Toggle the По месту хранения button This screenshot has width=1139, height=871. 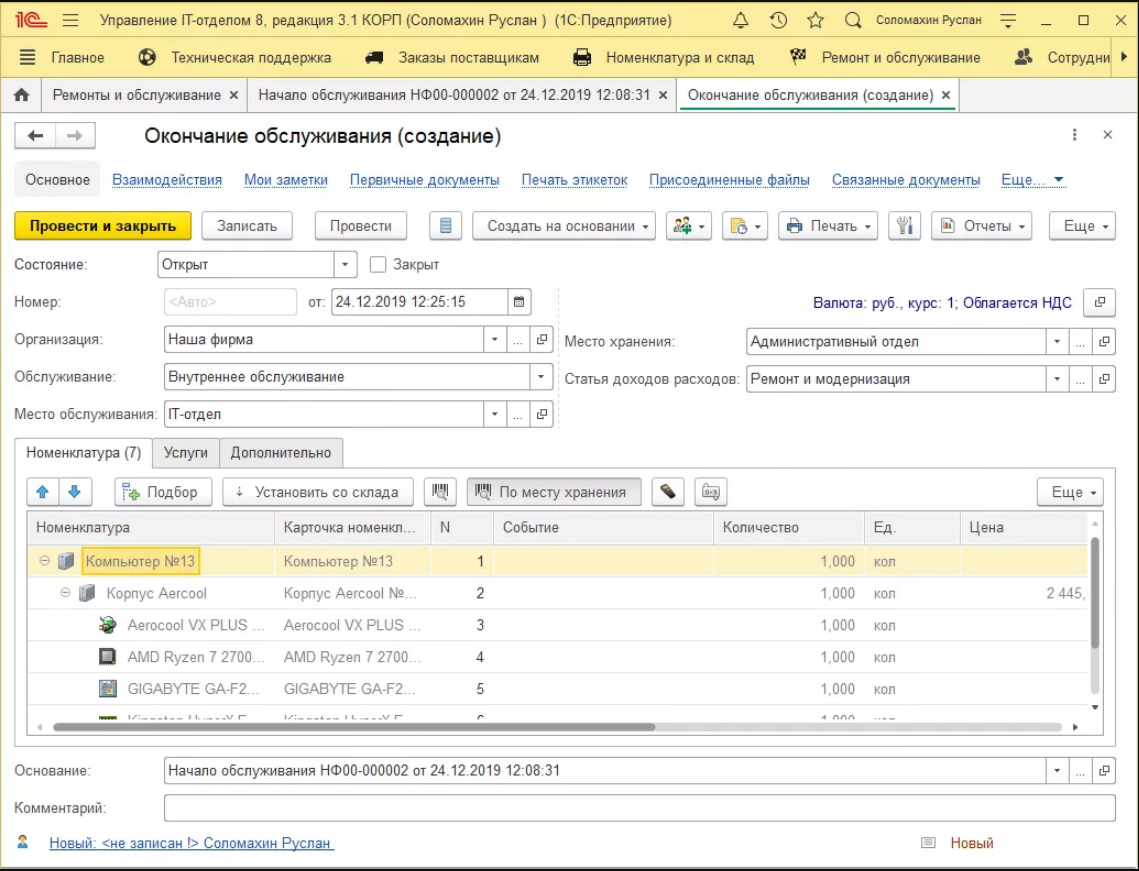553,492
